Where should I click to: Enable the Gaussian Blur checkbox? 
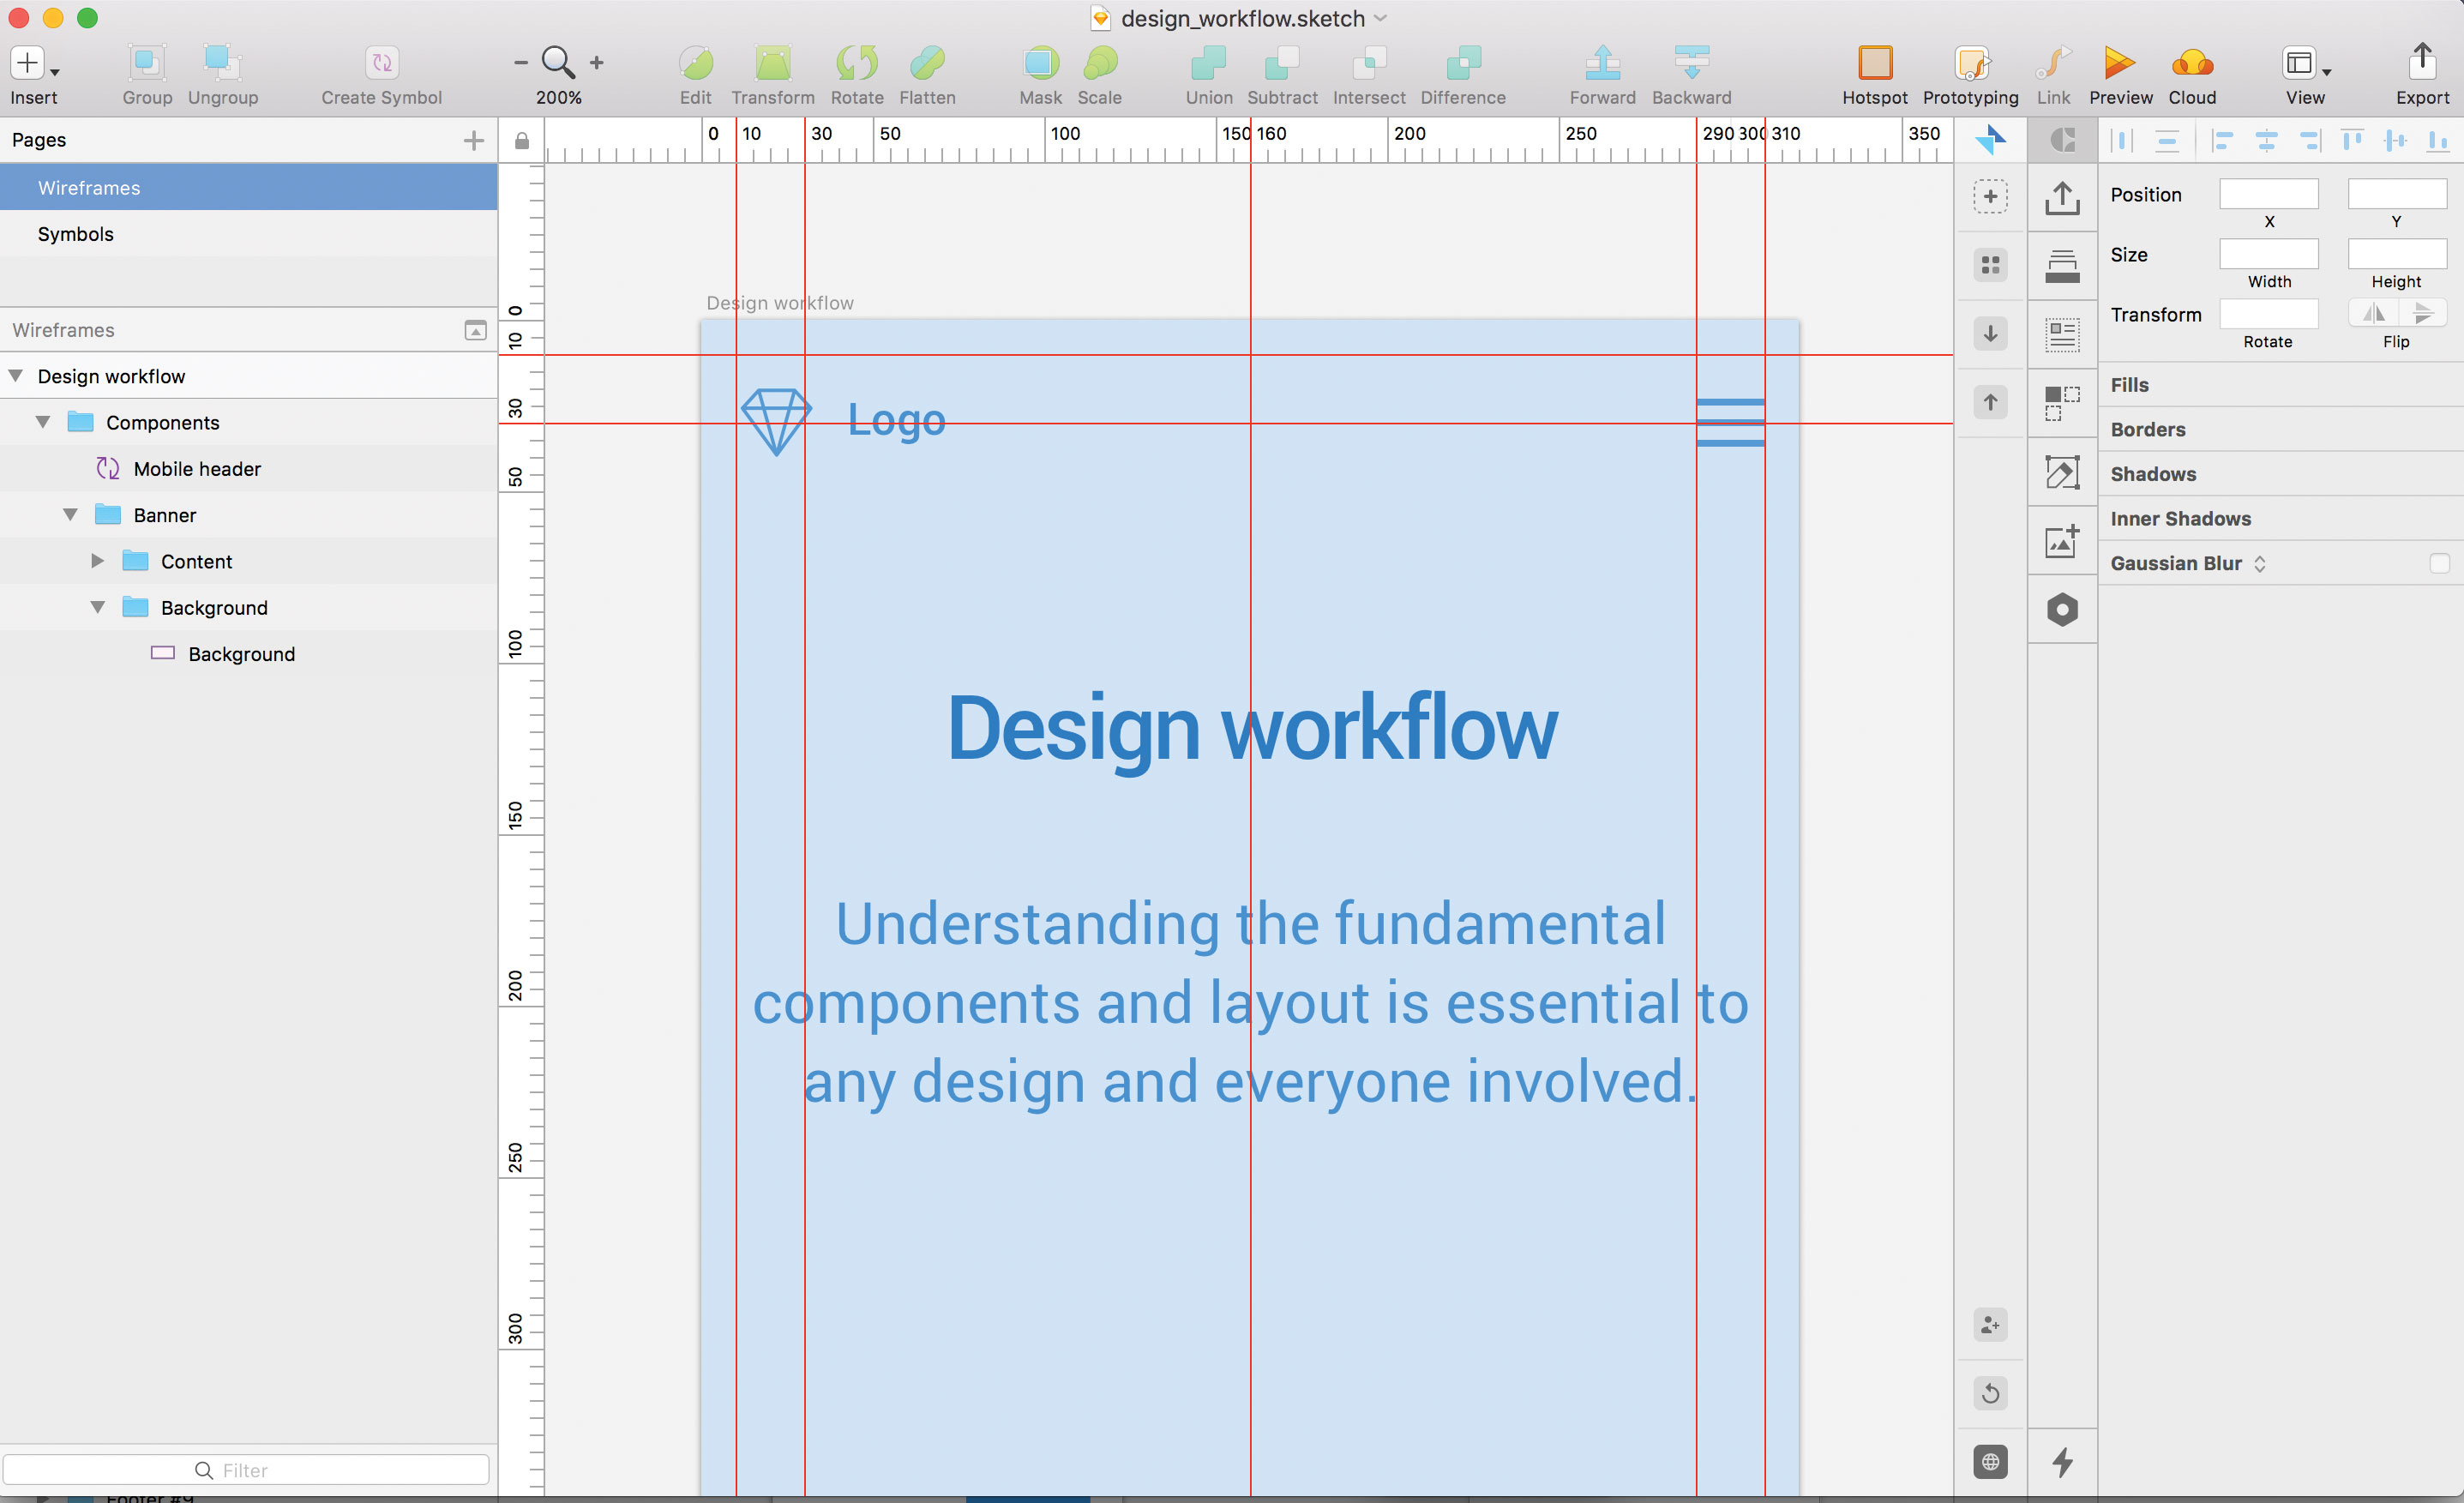click(x=2439, y=563)
